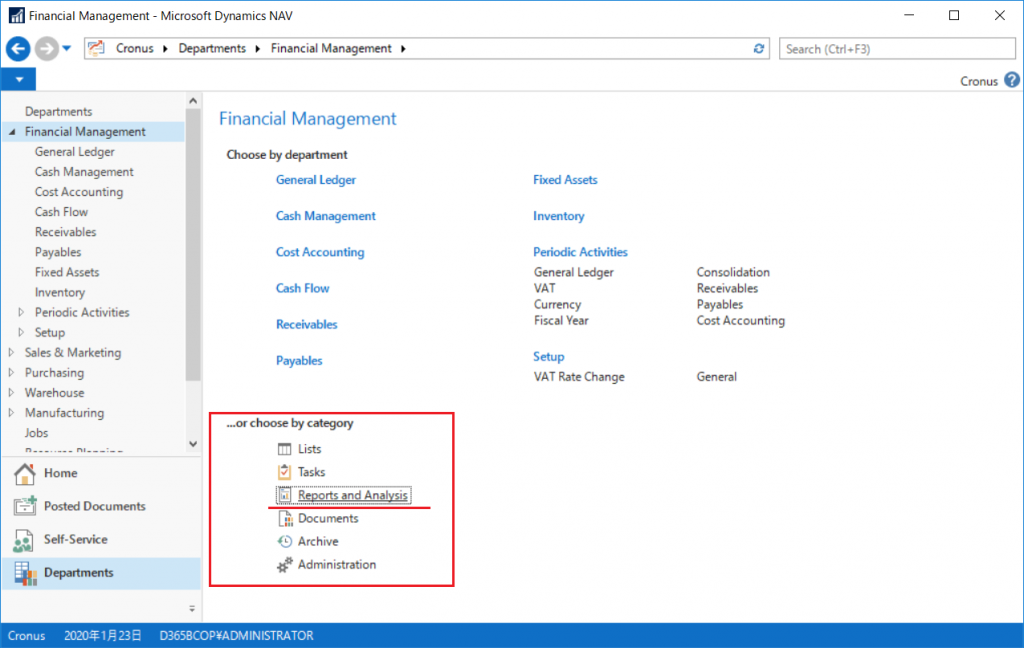Select Departments root in navigation tree
Image resolution: width=1024 pixels, height=648 pixels.
[x=58, y=112]
